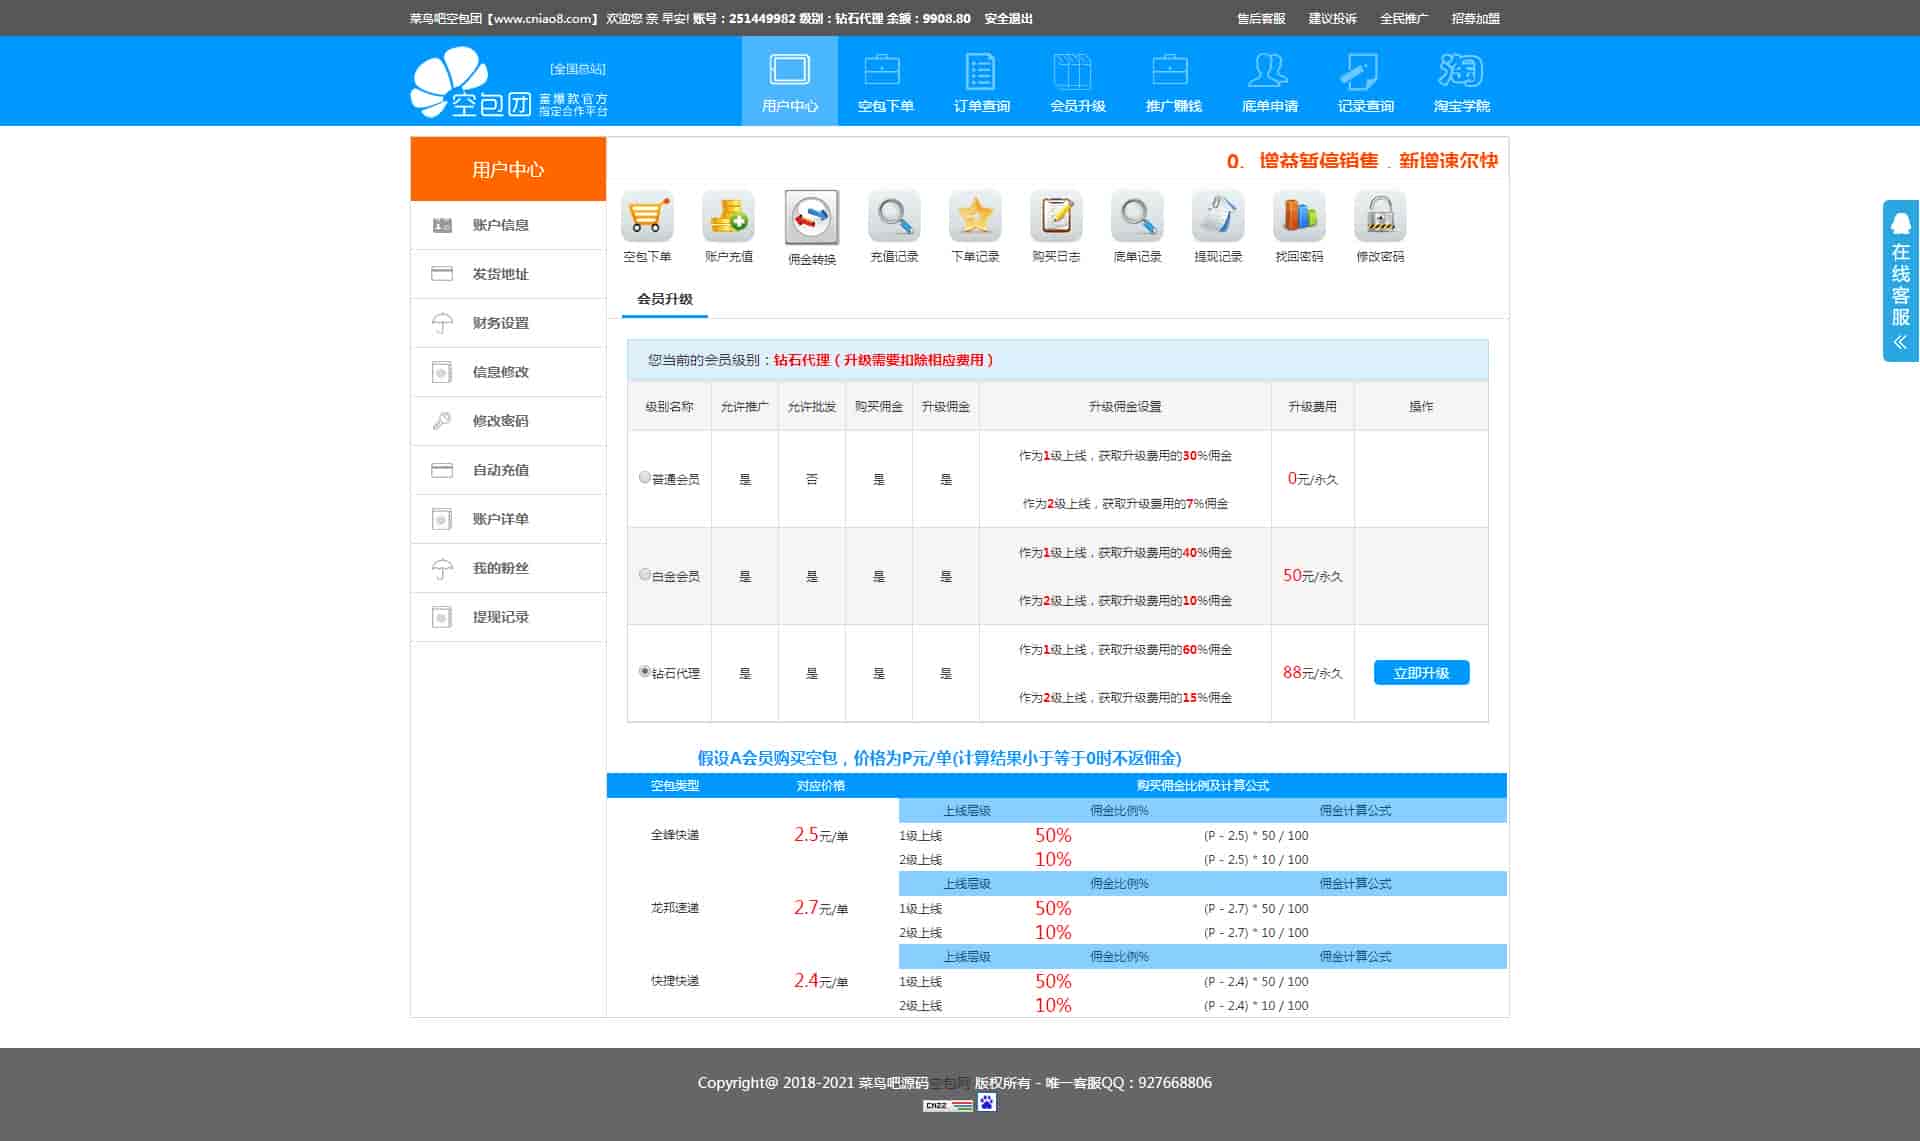The height and width of the screenshot is (1141, 1920).
Task: Open 会员升级 in top navigation
Action: tap(1077, 82)
